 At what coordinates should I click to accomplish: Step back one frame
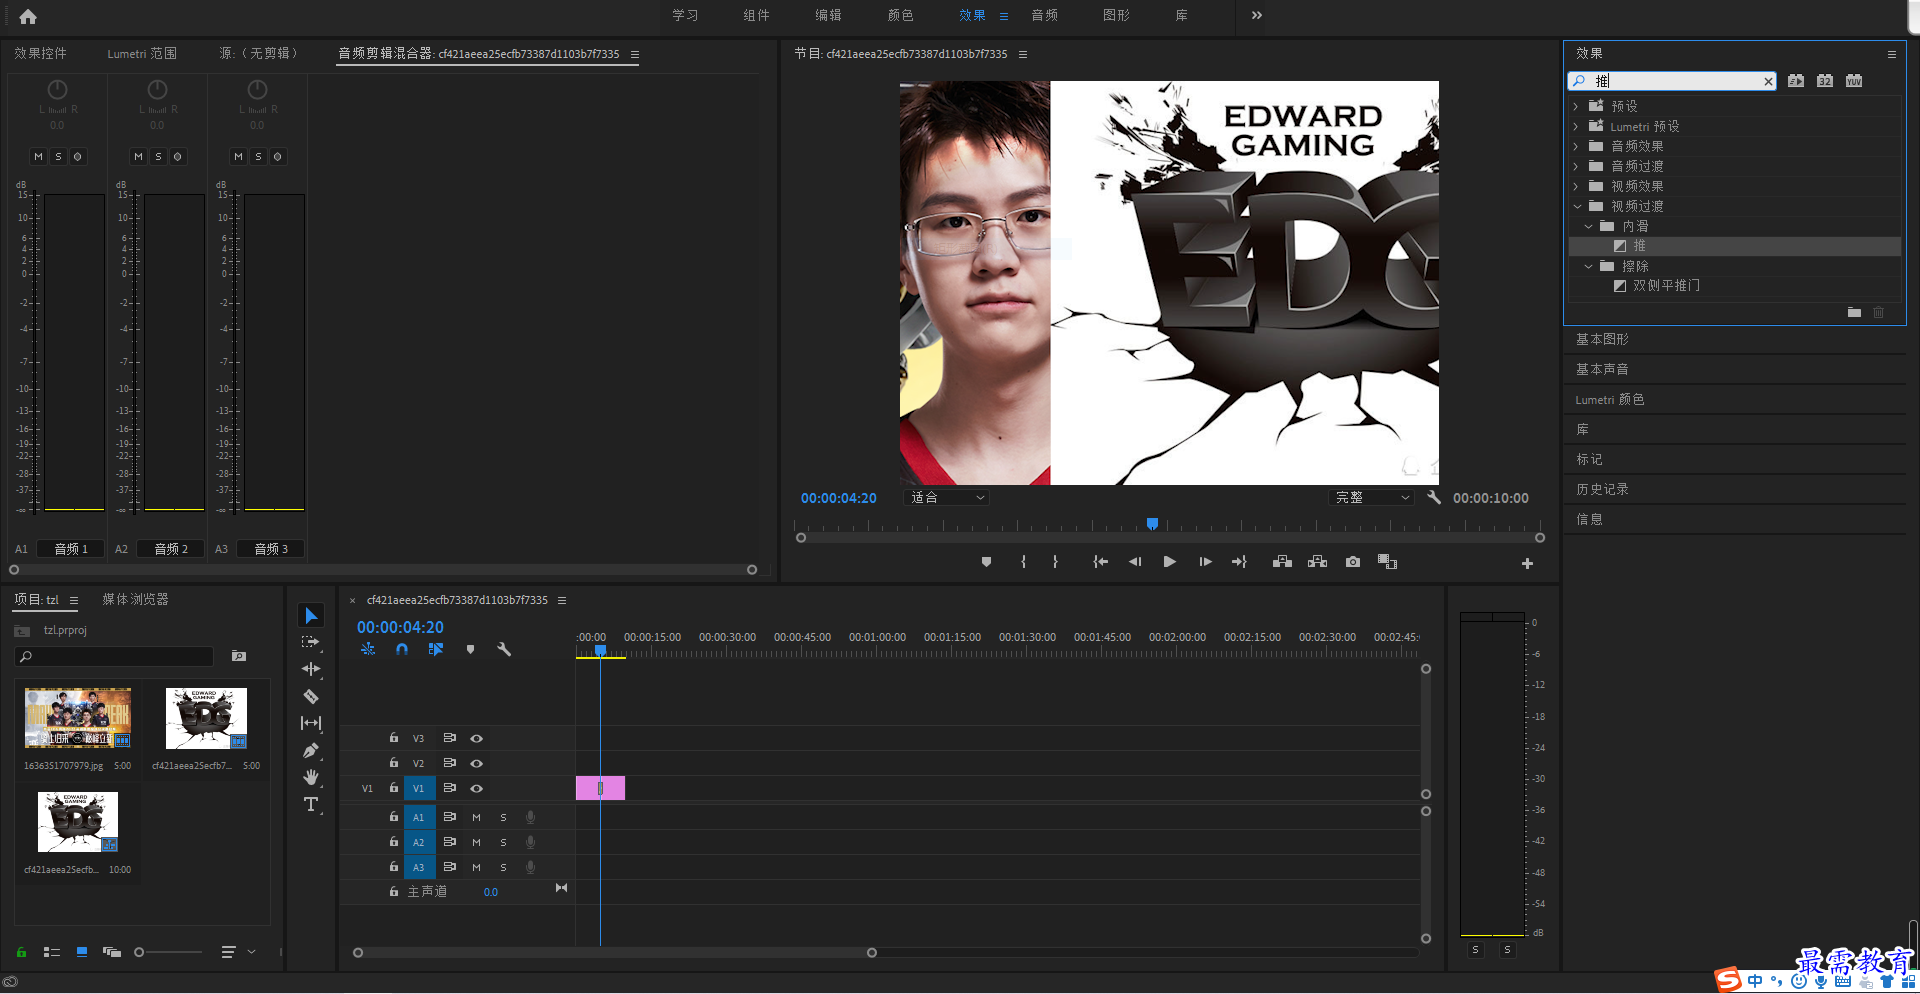pyautogui.click(x=1135, y=562)
